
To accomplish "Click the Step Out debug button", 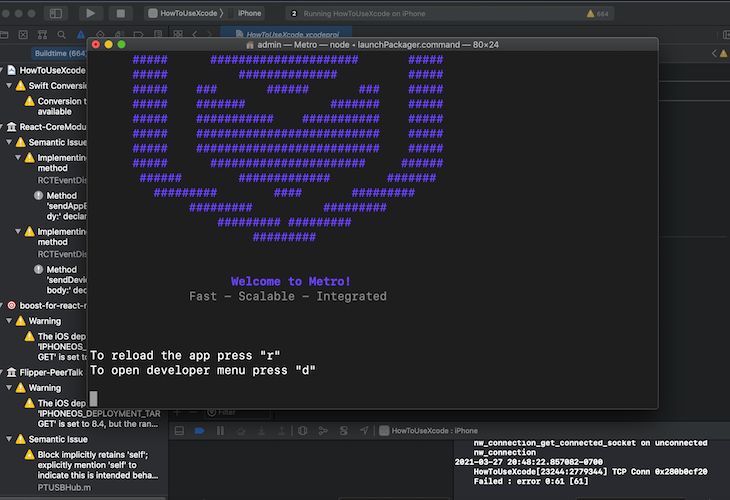I will tap(282, 431).
